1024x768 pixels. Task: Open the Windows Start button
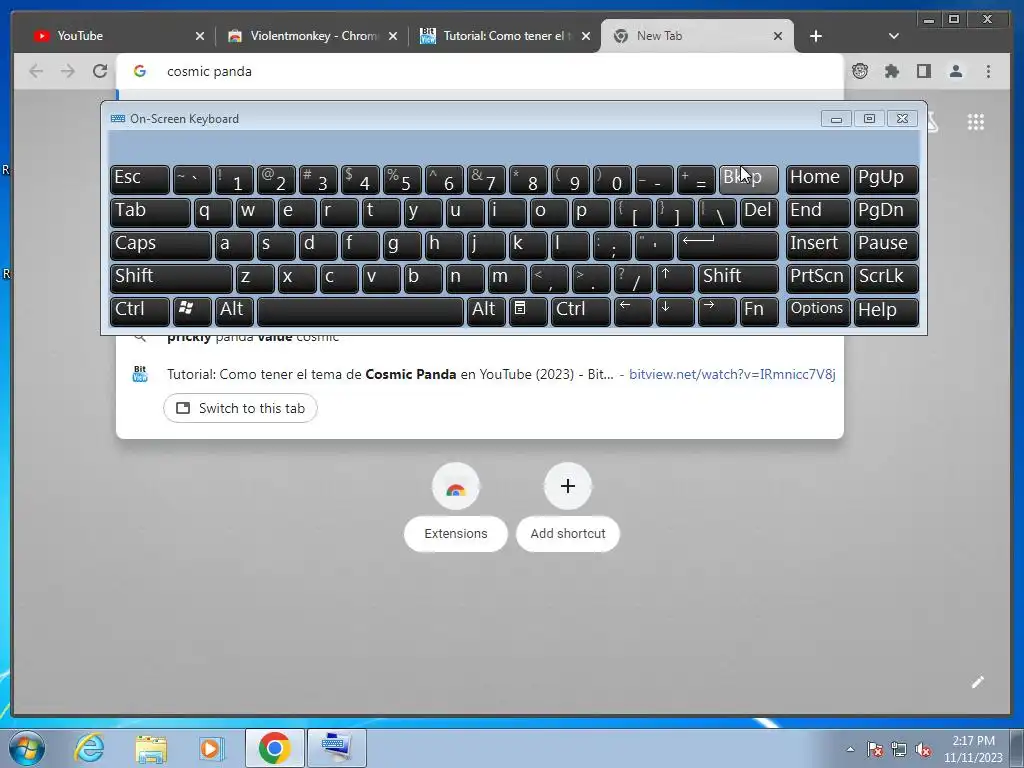click(x=27, y=748)
